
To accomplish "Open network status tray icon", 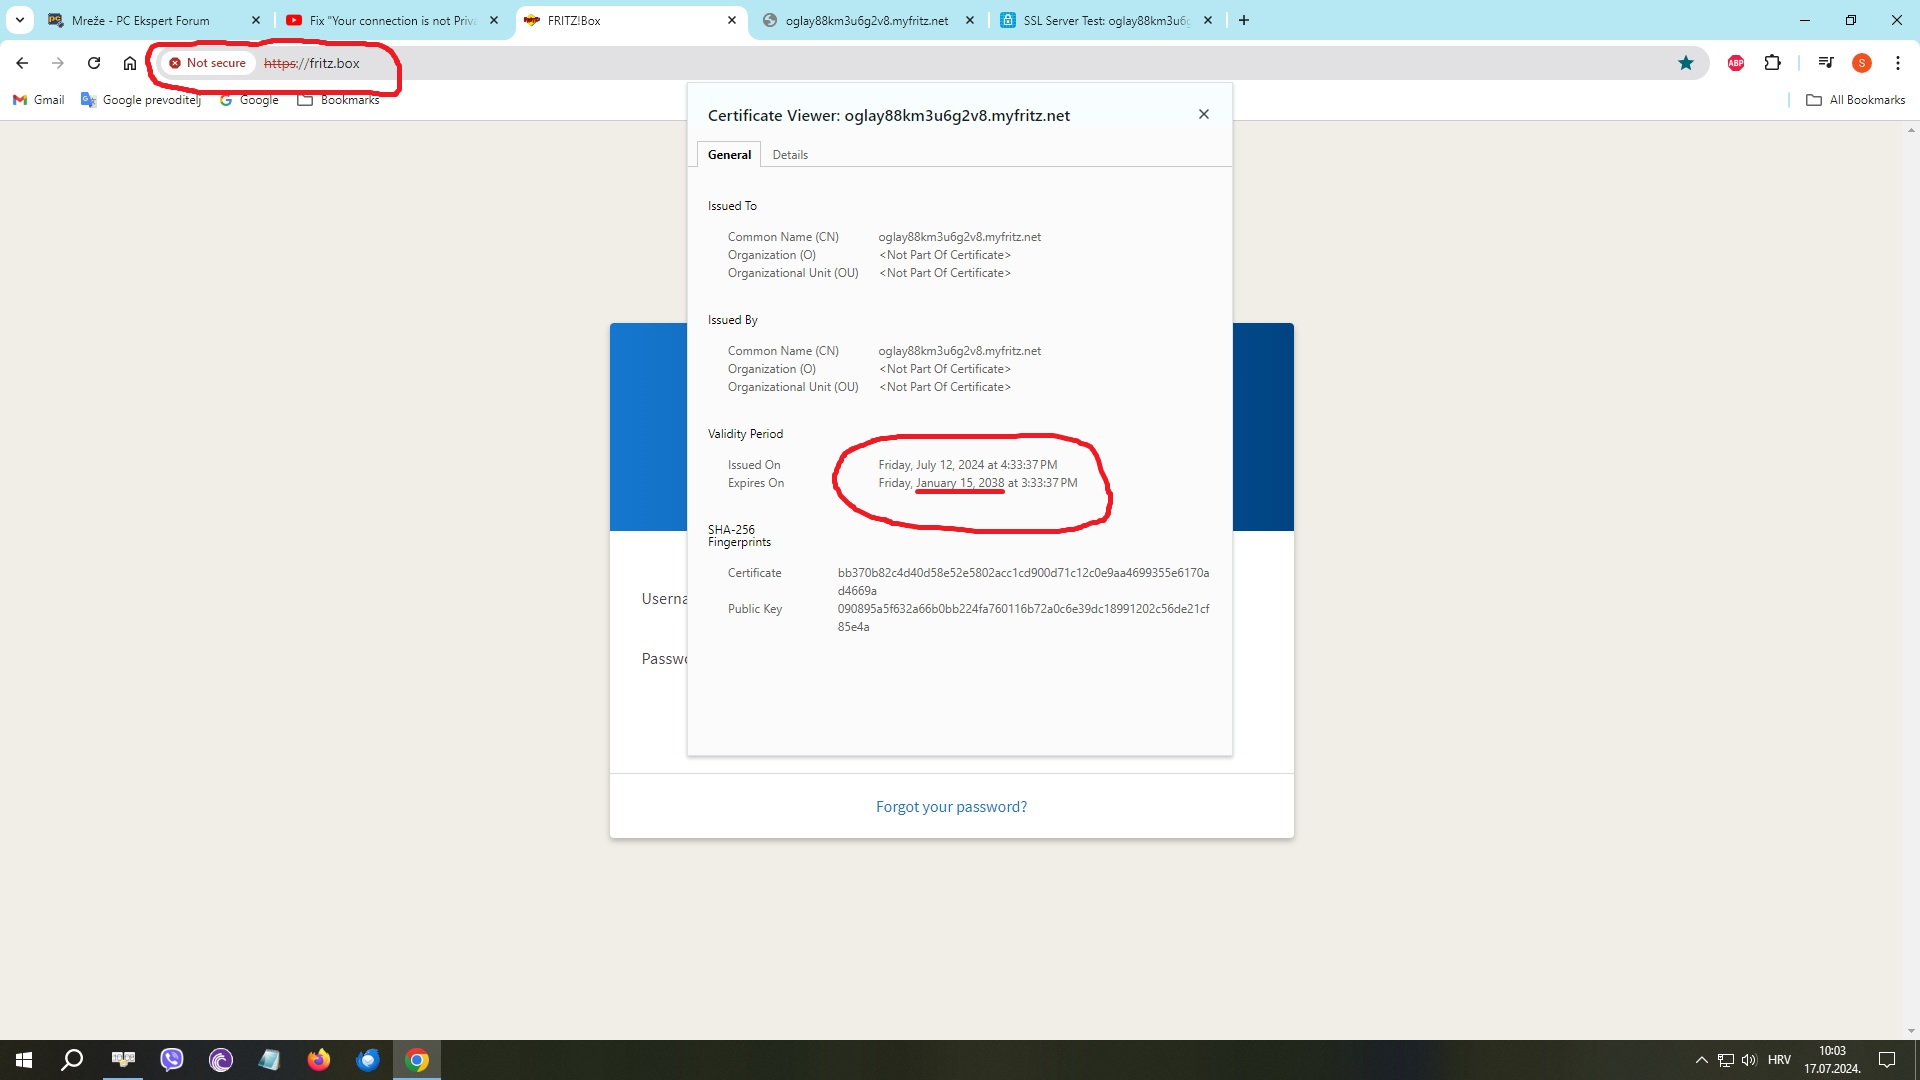I will [1726, 1060].
